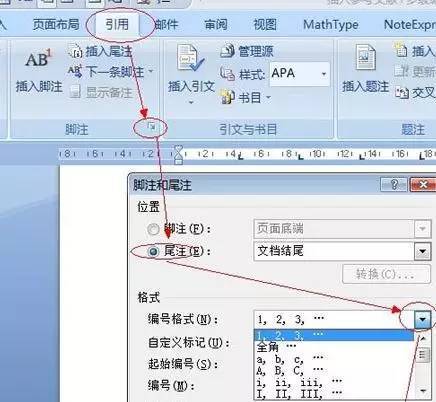Switch to View (视图) tab
The height and width of the screenshot is (402, 436).
pyautogui.click(x=265, y=24)
